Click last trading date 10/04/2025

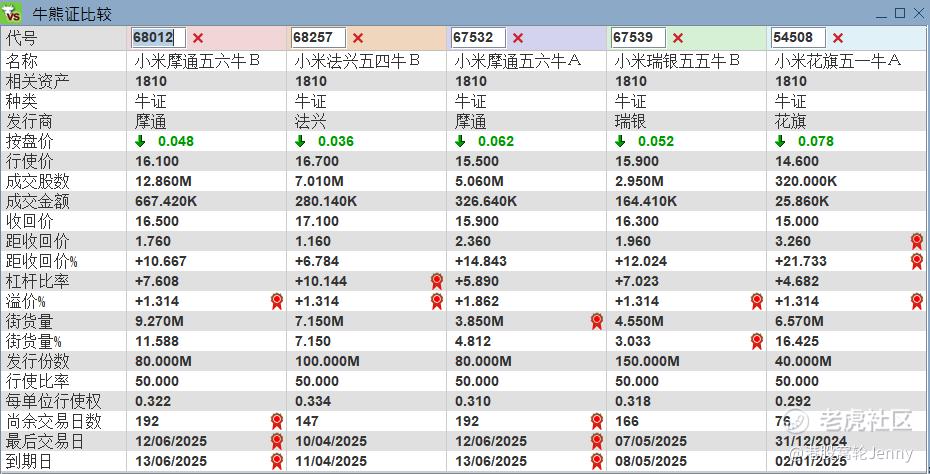pyautogui.click(x=330, y=441)
